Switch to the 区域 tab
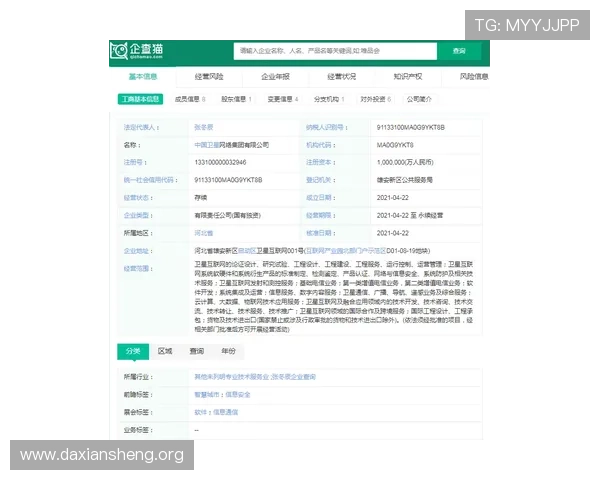Image resolution: width=600 pixels, height=480 pixels. coord(165,351)
